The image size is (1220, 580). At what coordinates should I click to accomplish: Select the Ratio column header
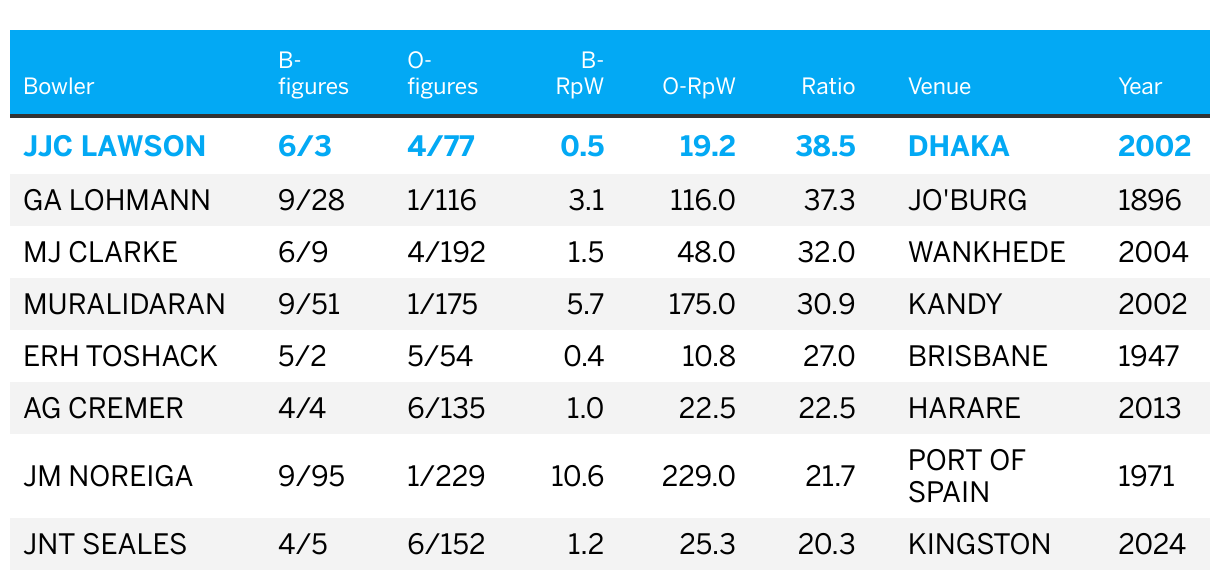[x=828, y=86]
